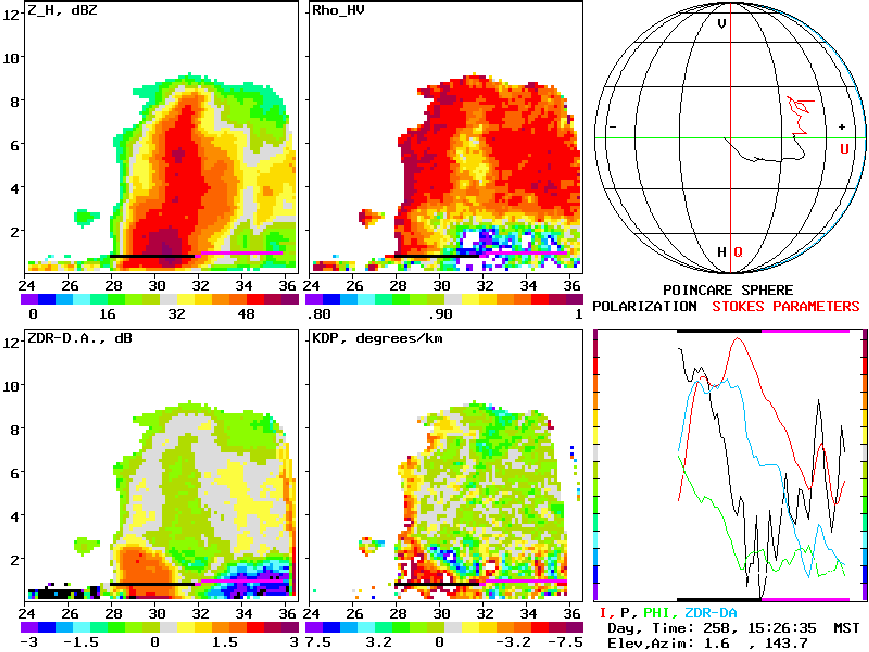Click the .90 label under Rho_HV color bar

point(440,314)
